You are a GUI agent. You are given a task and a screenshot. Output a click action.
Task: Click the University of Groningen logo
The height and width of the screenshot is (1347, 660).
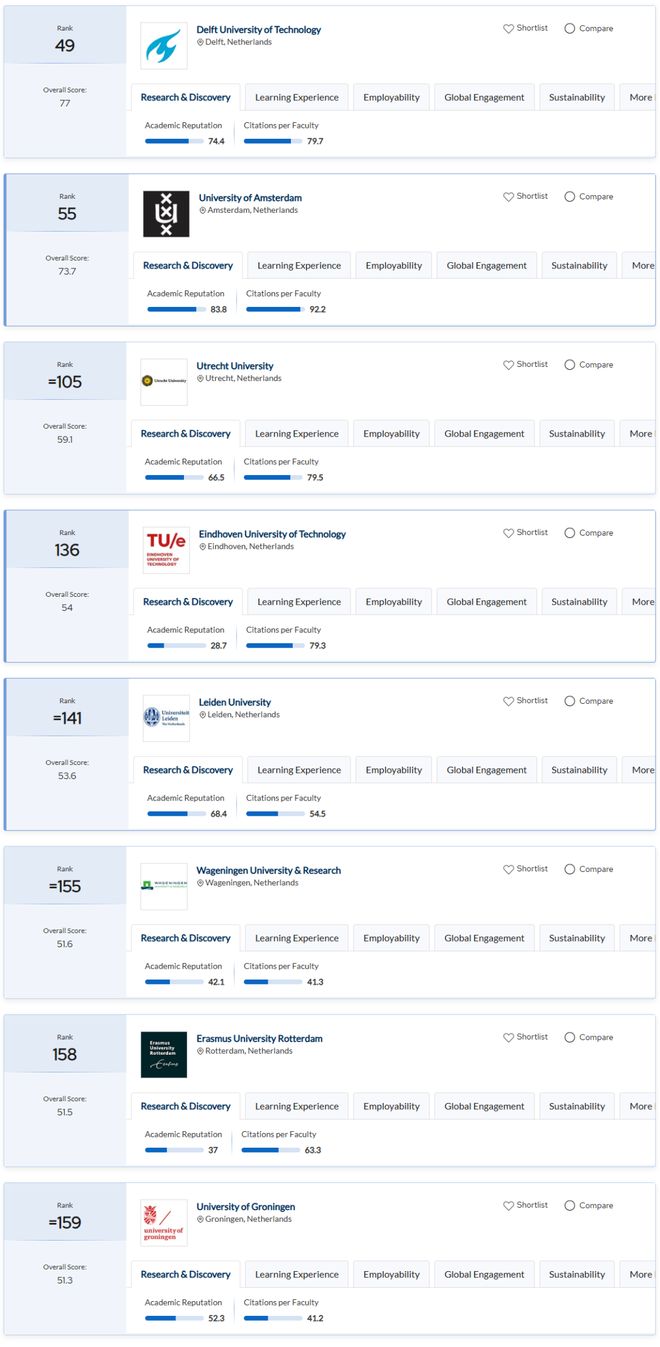pos(164,1222)
